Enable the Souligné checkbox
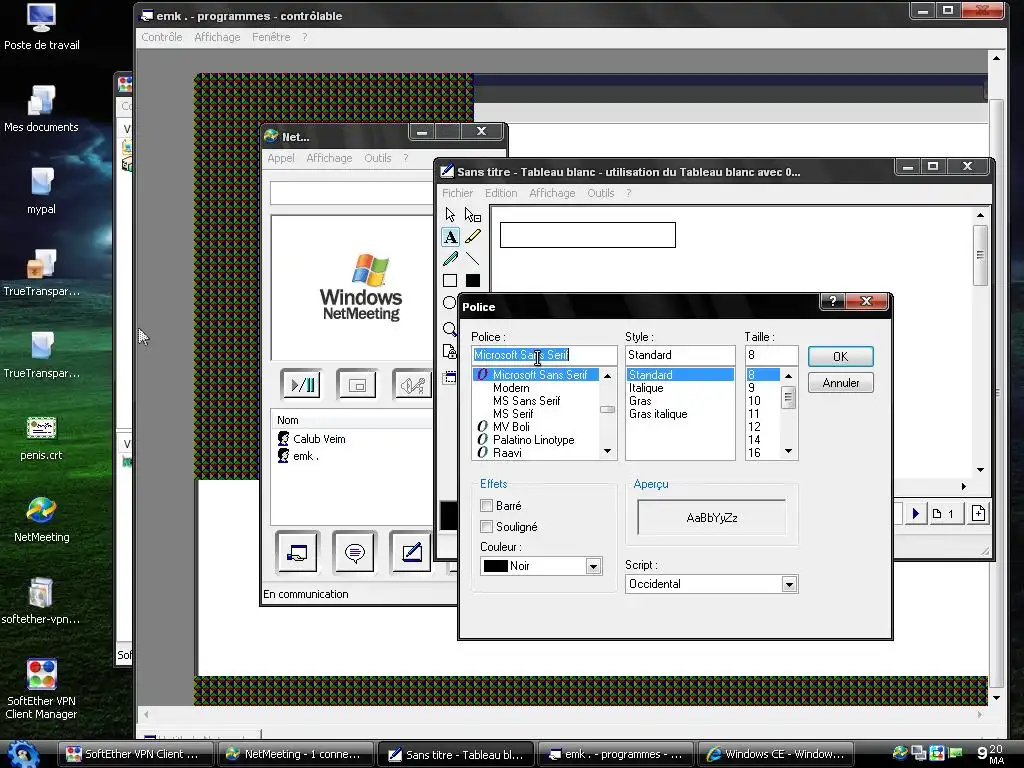 [x=486, y=526]
